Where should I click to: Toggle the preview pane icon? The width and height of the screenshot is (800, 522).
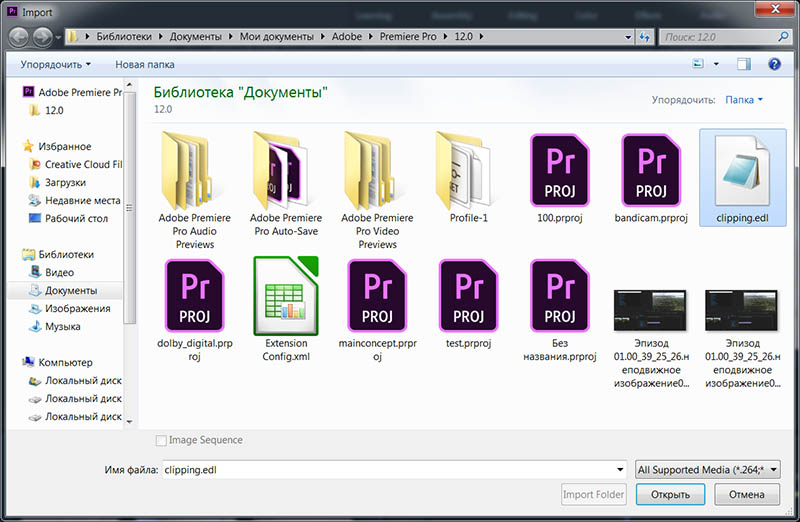(743, 64)
